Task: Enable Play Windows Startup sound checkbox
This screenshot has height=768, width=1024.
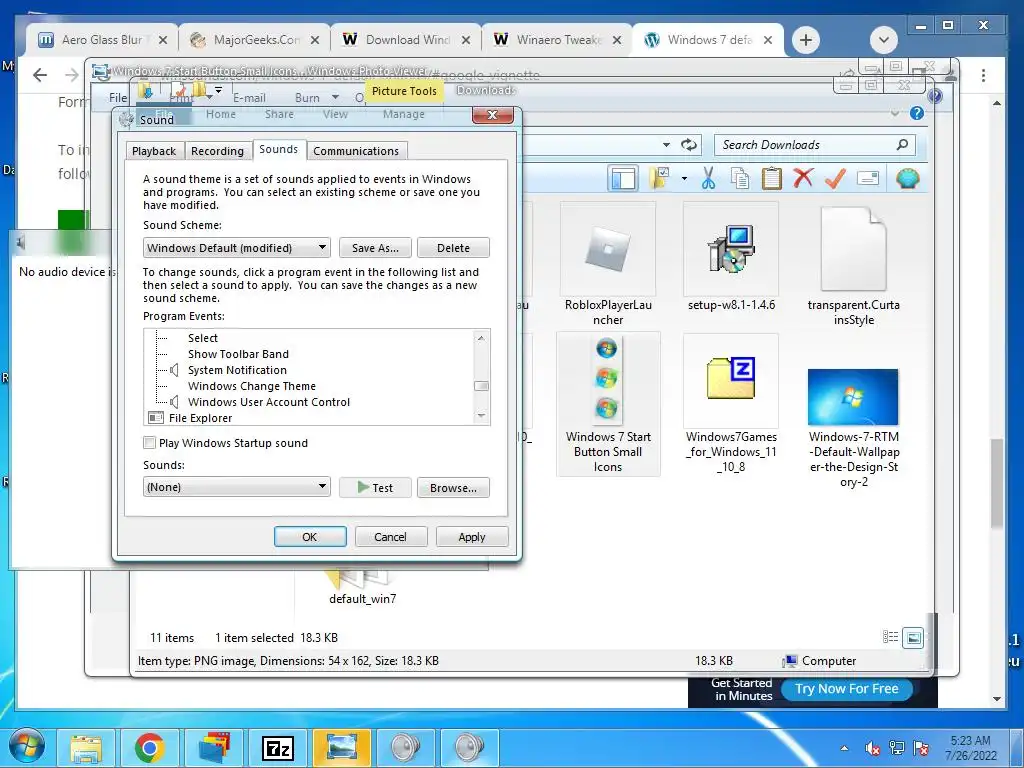Action: pos(150,443)
